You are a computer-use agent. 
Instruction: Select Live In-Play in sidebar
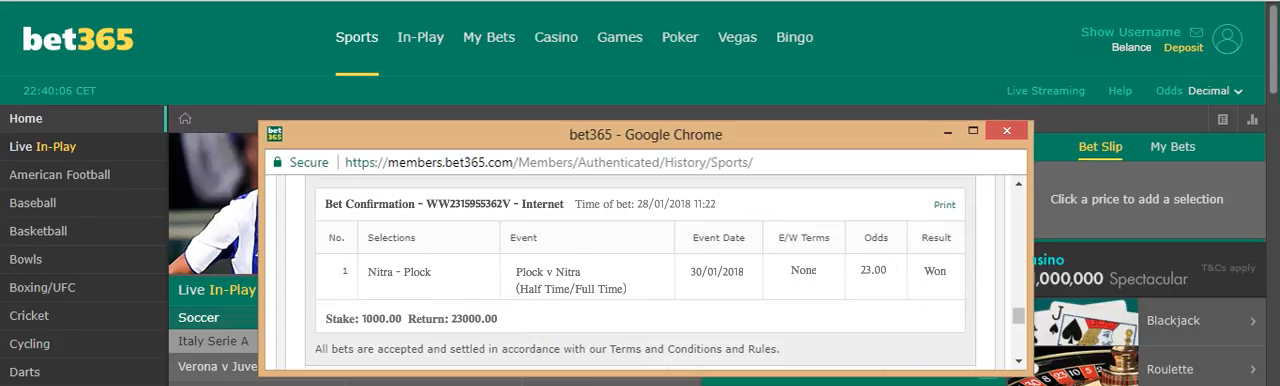point(83,147)
